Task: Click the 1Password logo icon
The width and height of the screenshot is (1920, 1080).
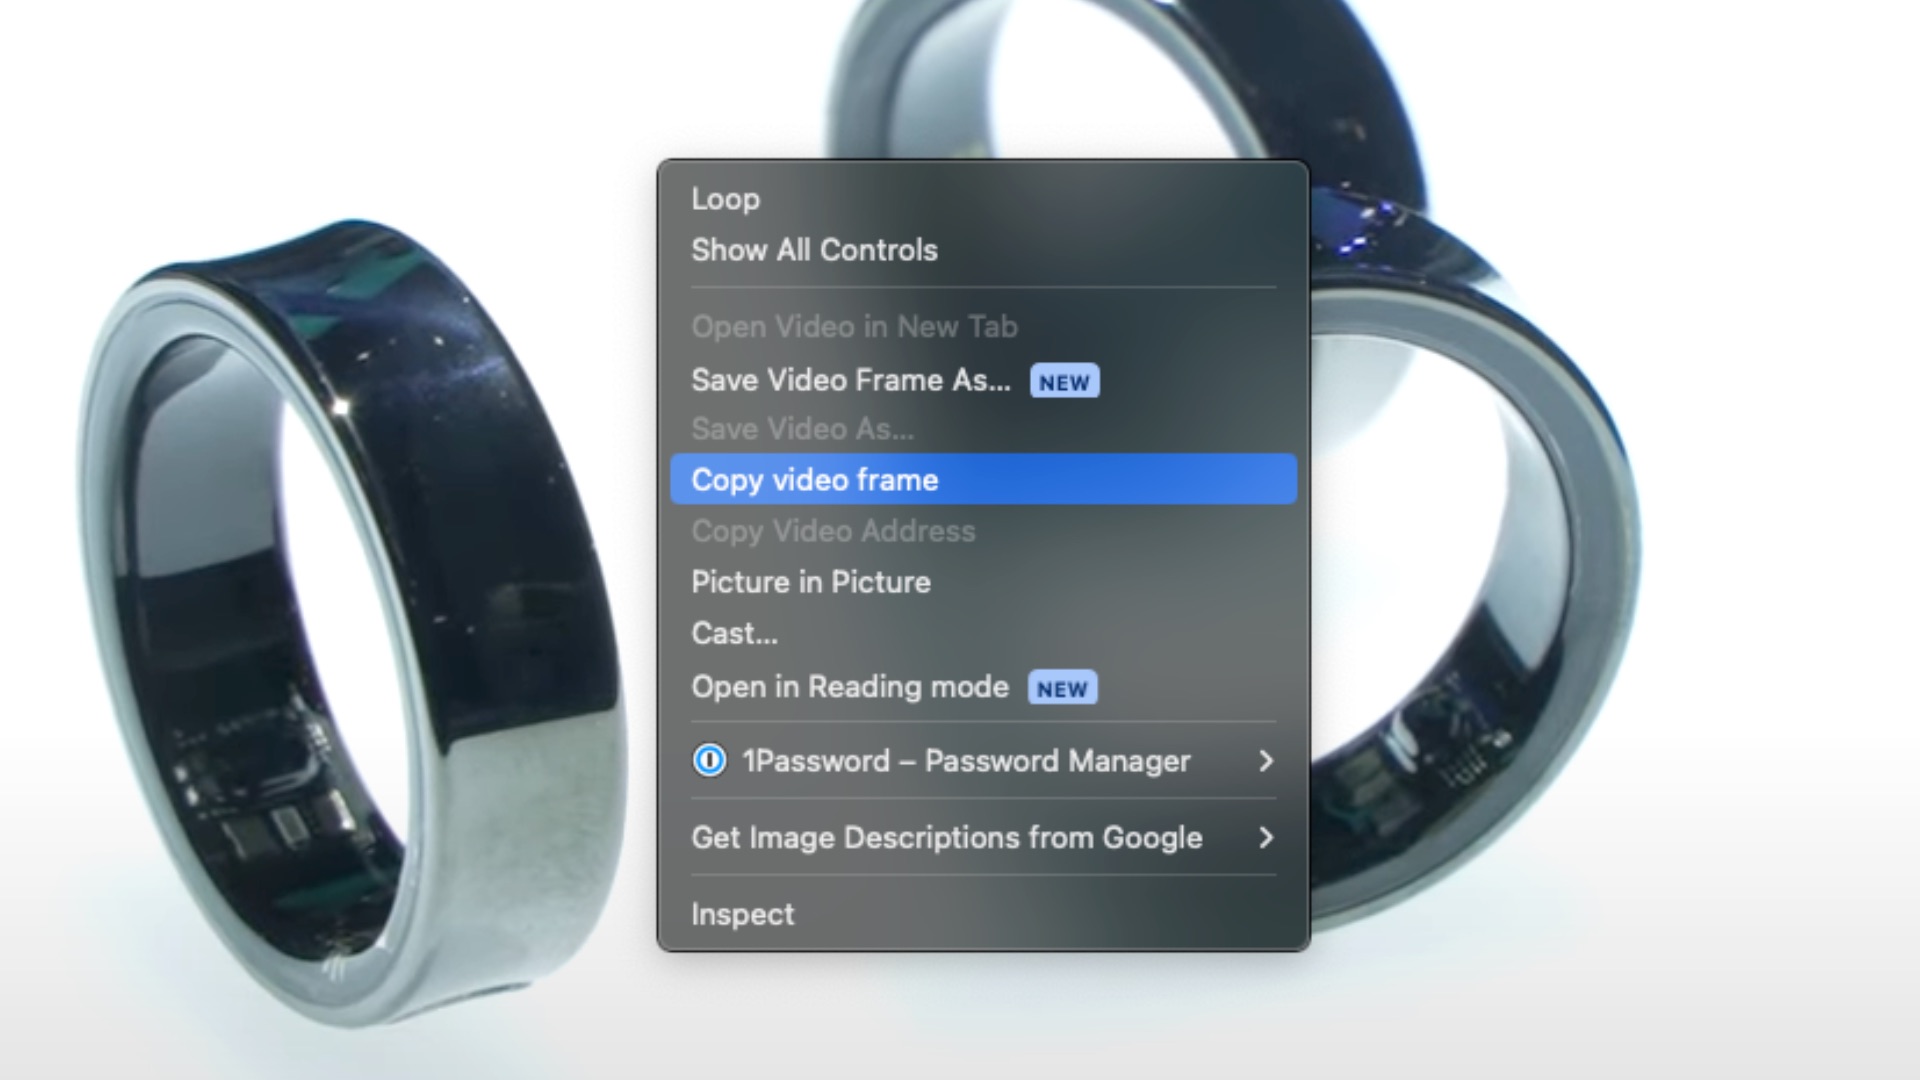Action: (x=709, y=761)
